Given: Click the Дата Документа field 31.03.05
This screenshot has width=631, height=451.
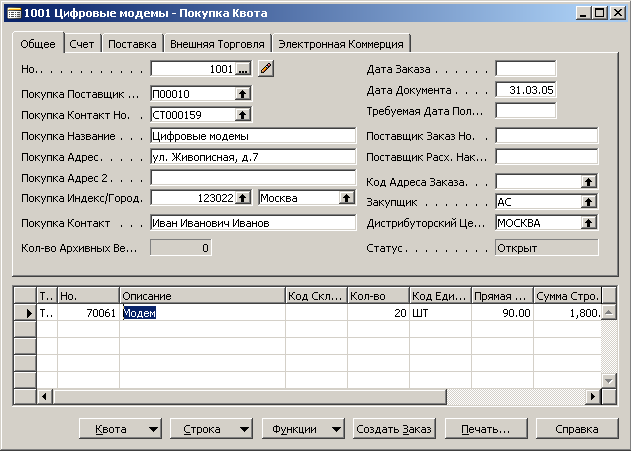Looking at the screenshot, I should [526, 90].
